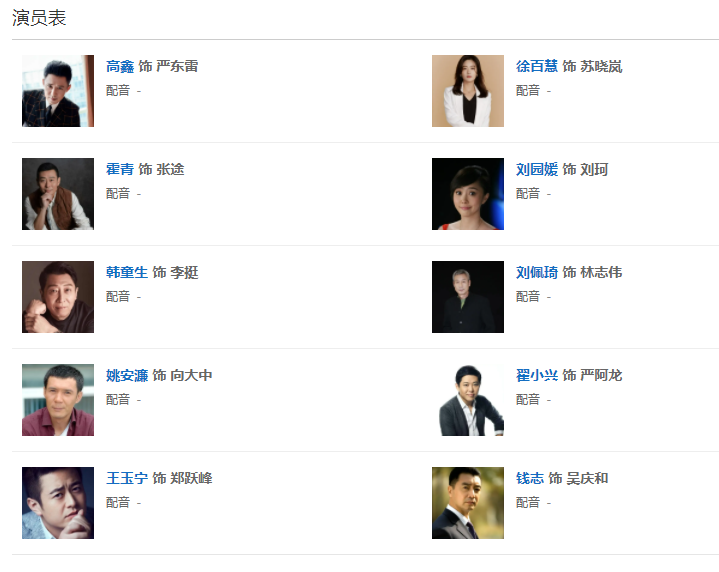The width and height of the screenshot is (719, 572).
Task: Open the 姚安濂 actor page link
Action: click(127, 376)
